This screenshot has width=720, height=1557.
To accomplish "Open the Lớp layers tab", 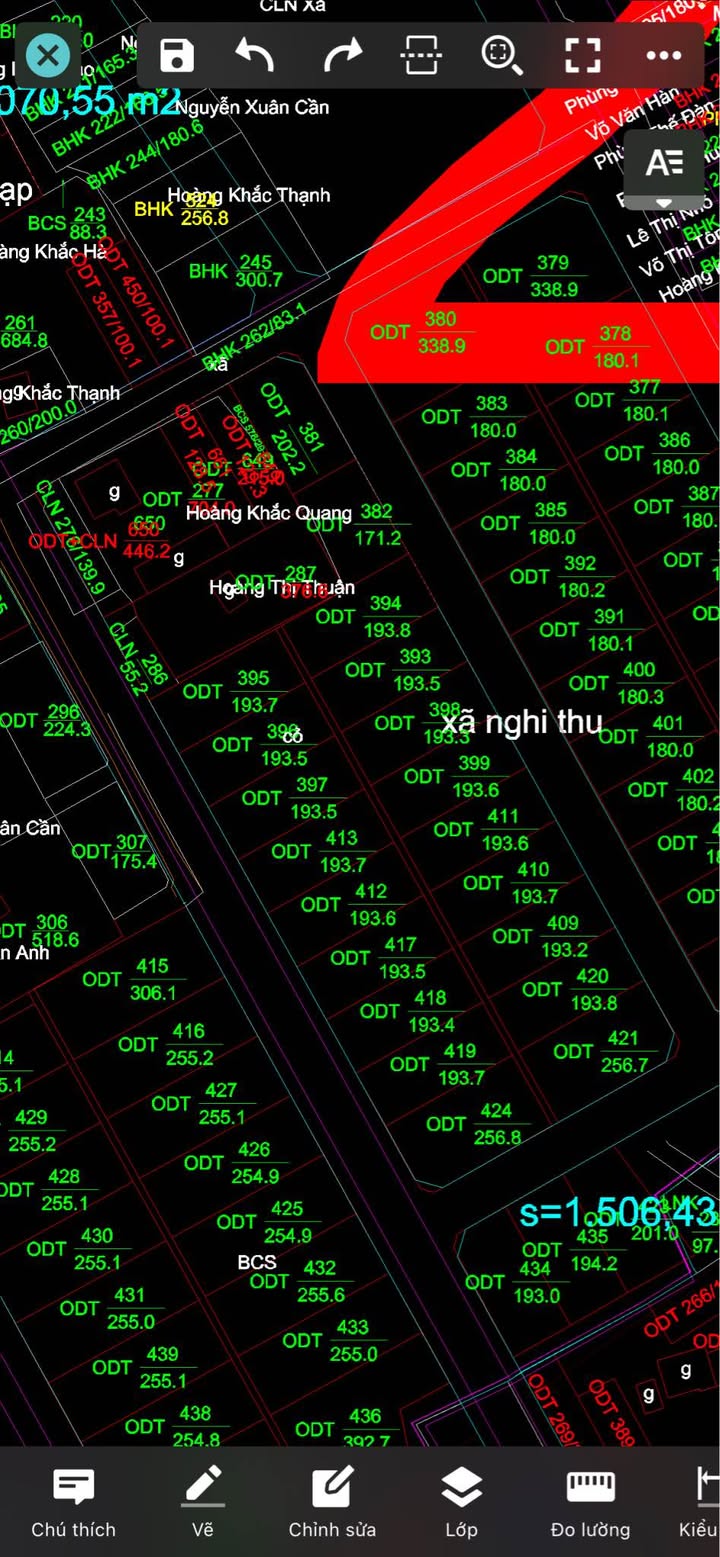I will click(x=461, y=1501).
